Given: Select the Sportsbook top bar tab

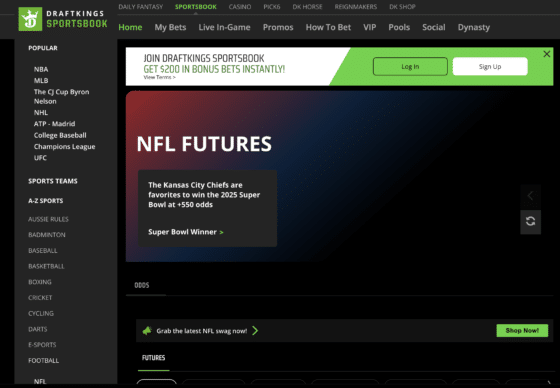Looking at the screenshot, I should (196, 7).
